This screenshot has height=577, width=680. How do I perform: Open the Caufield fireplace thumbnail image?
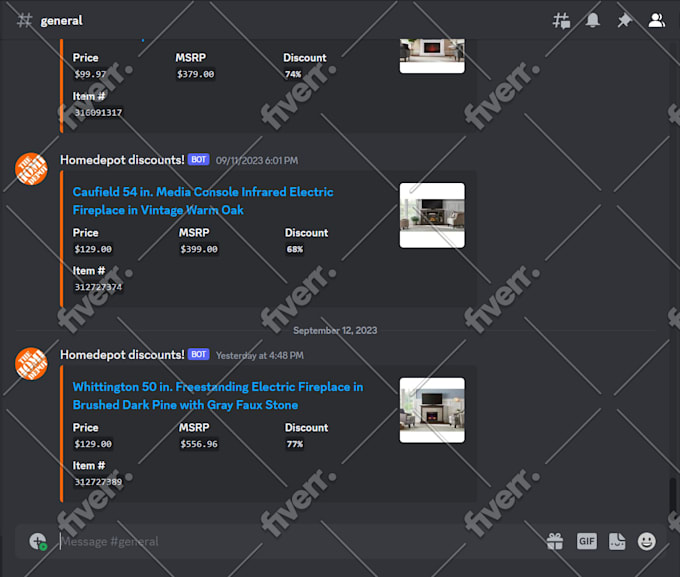coord(432,215)
